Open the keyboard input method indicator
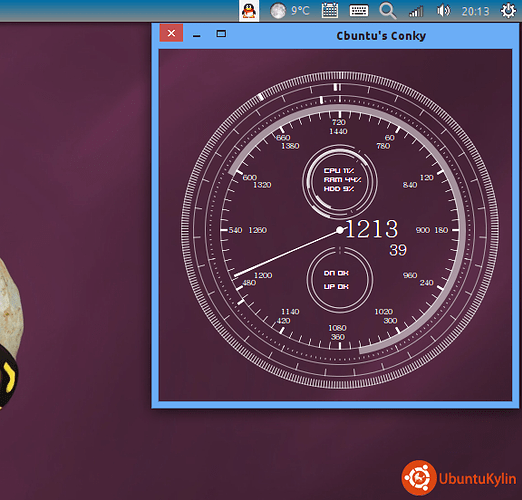522x500 pixels. coord(359,11)
